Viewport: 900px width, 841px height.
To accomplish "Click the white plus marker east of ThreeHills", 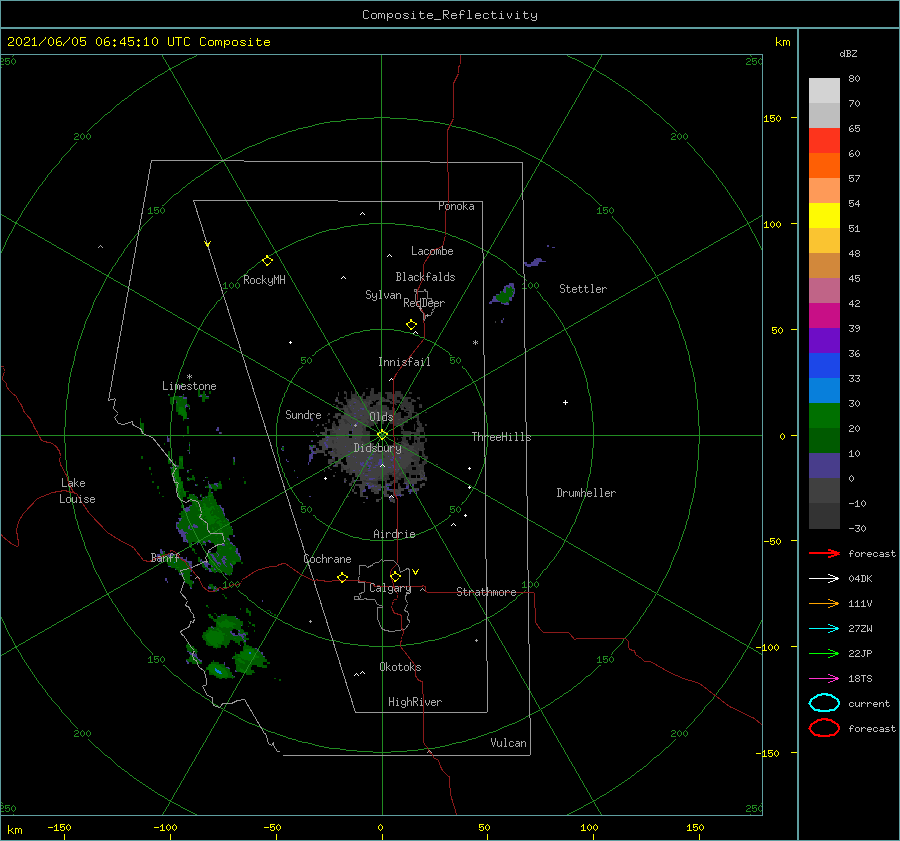I will 565,402.
